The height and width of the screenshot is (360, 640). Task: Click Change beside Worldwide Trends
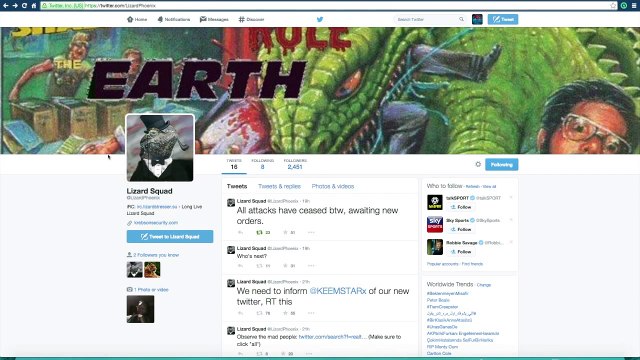point(484,285)
